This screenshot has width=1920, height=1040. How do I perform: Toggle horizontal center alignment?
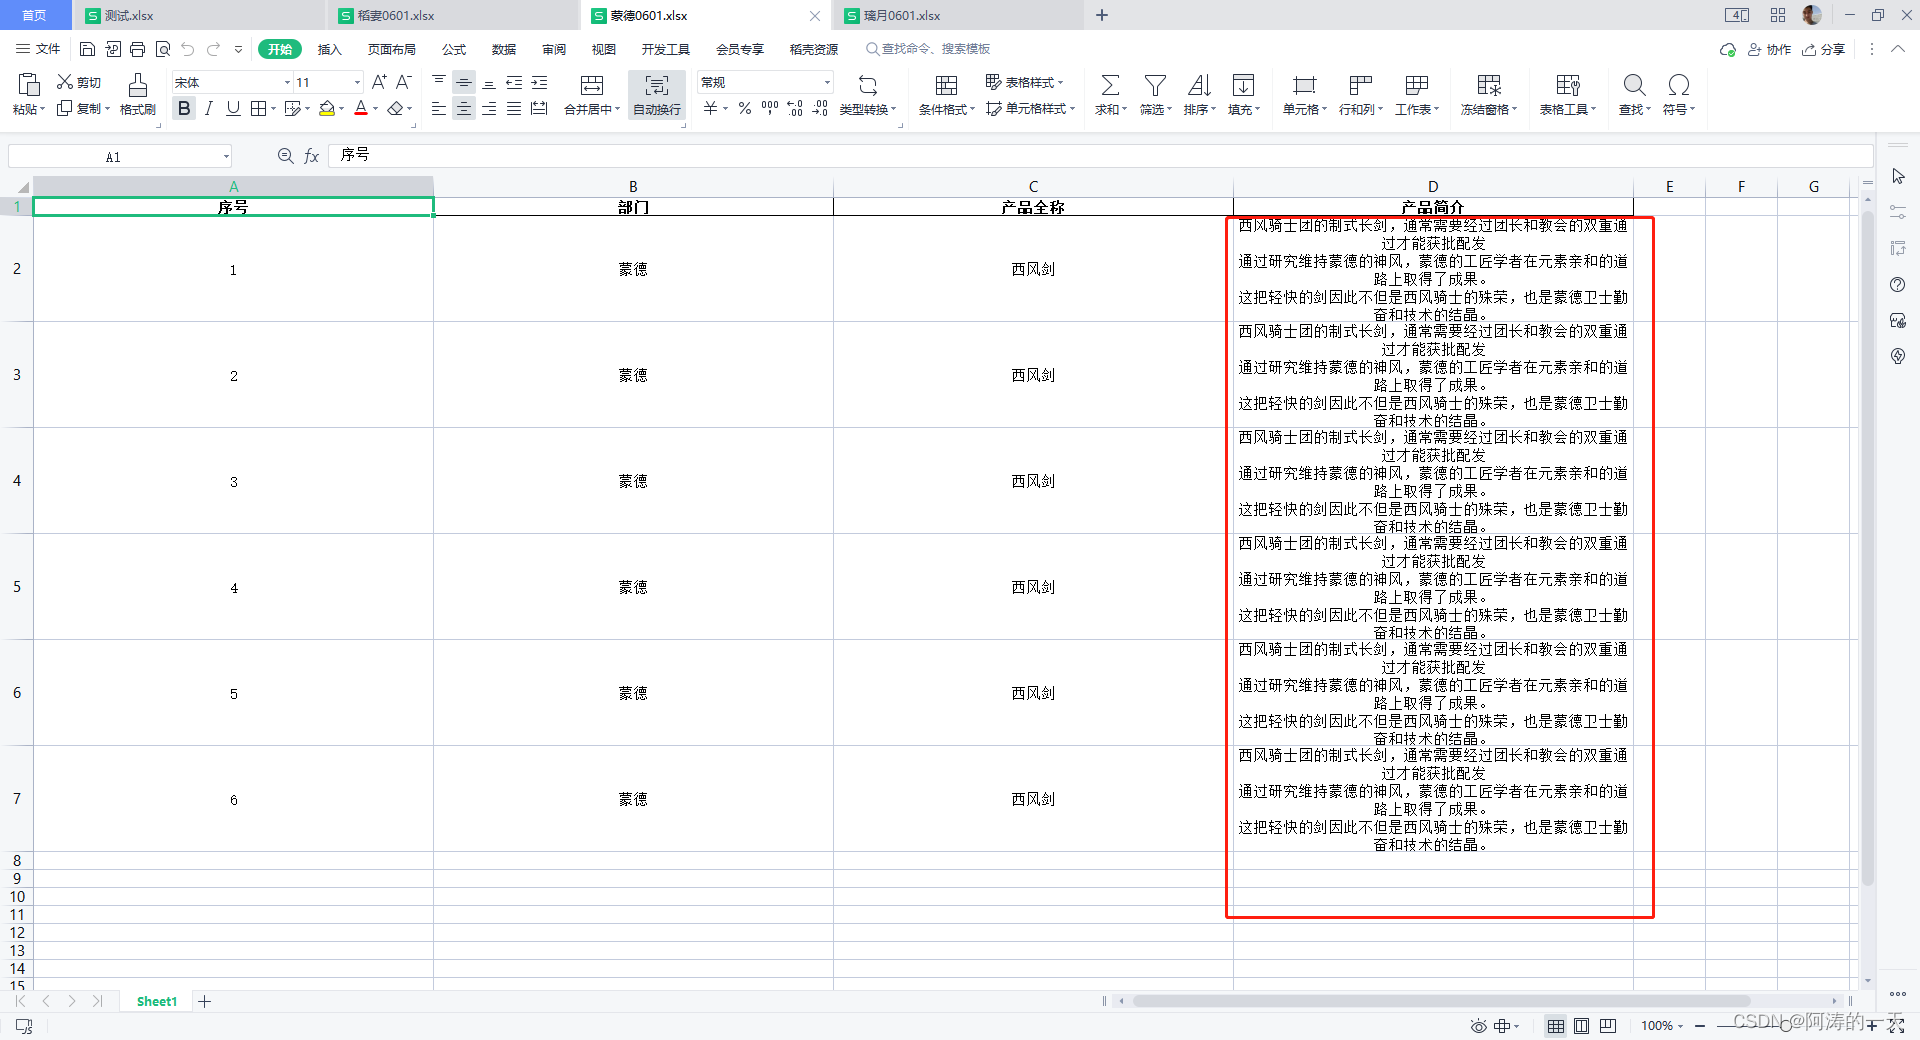464,108
